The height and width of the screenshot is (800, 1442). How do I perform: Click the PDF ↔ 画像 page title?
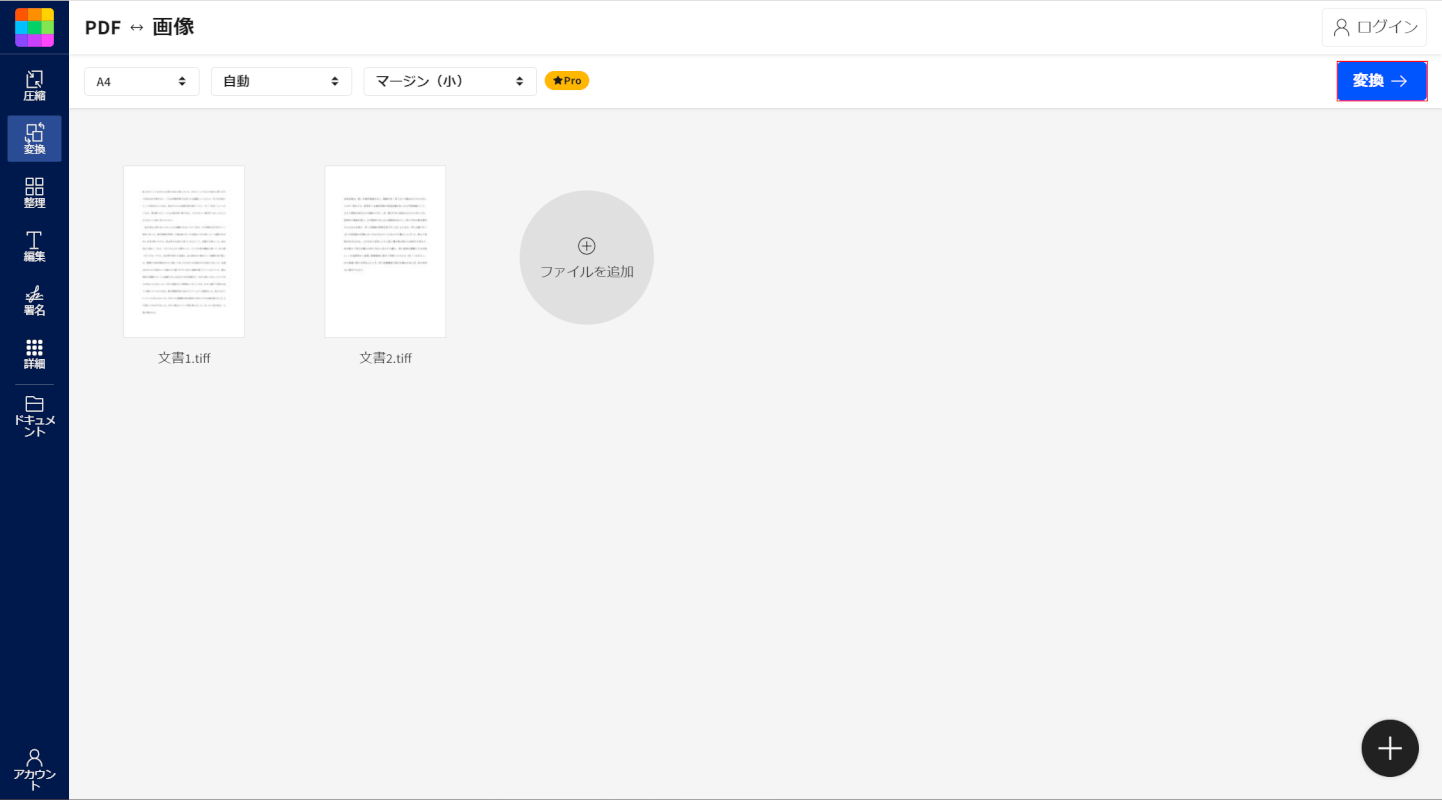pos(139,27)
